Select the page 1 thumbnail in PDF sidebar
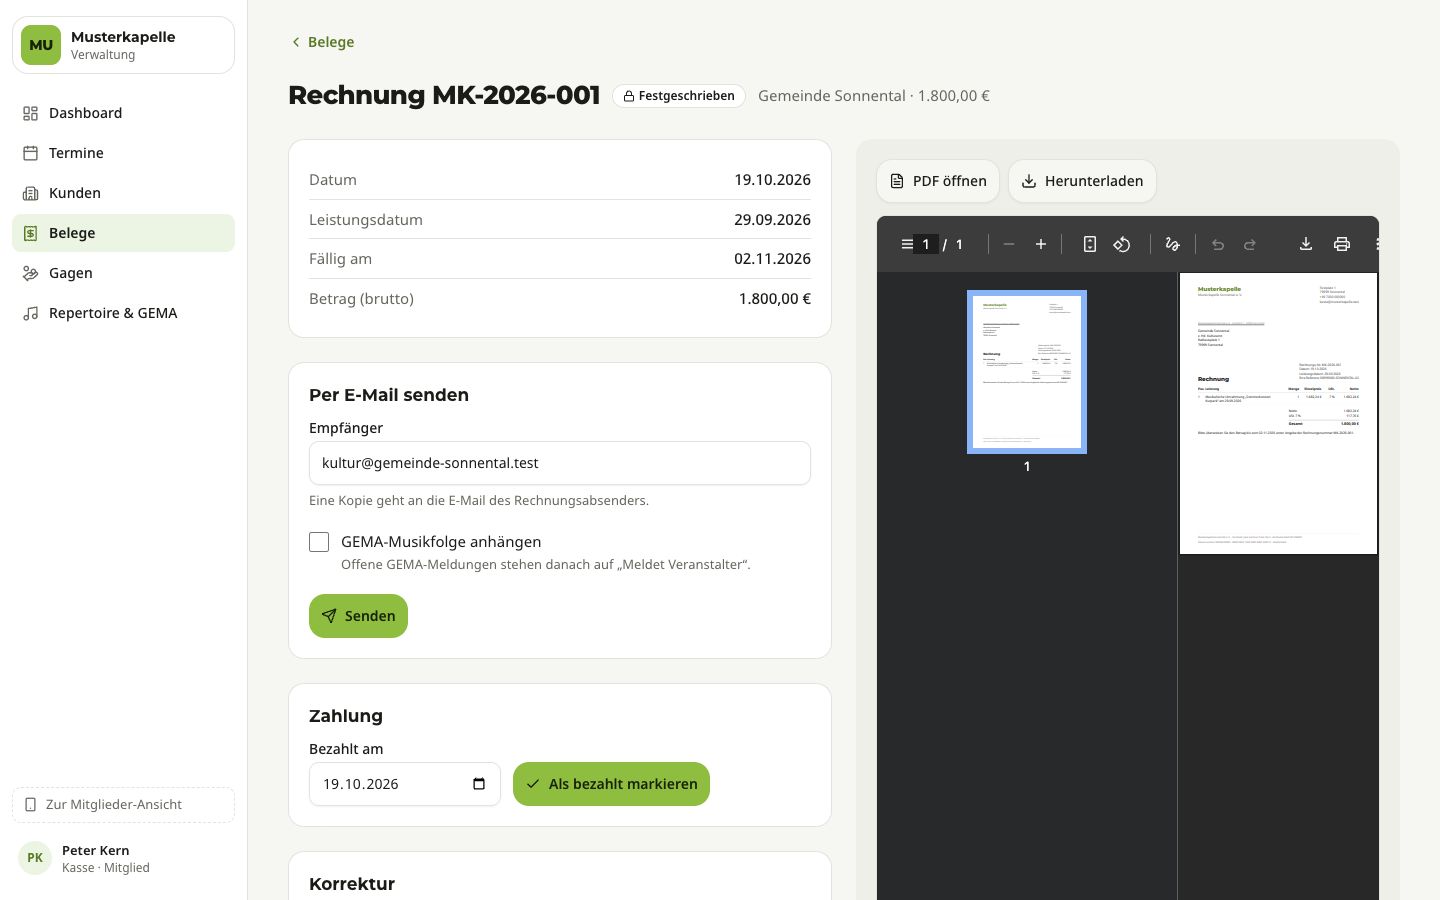The width and height of the screenshot is (1440, 900). click(1027, 372)
